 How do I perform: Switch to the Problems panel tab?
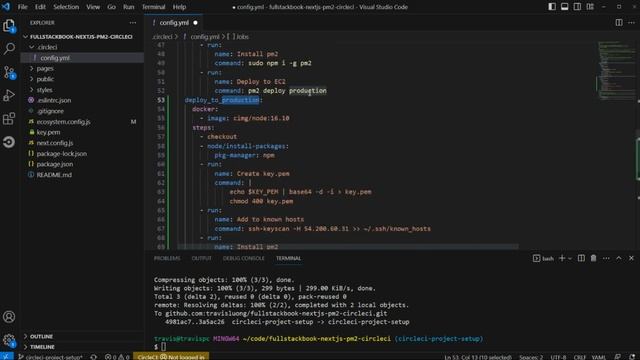167,258
